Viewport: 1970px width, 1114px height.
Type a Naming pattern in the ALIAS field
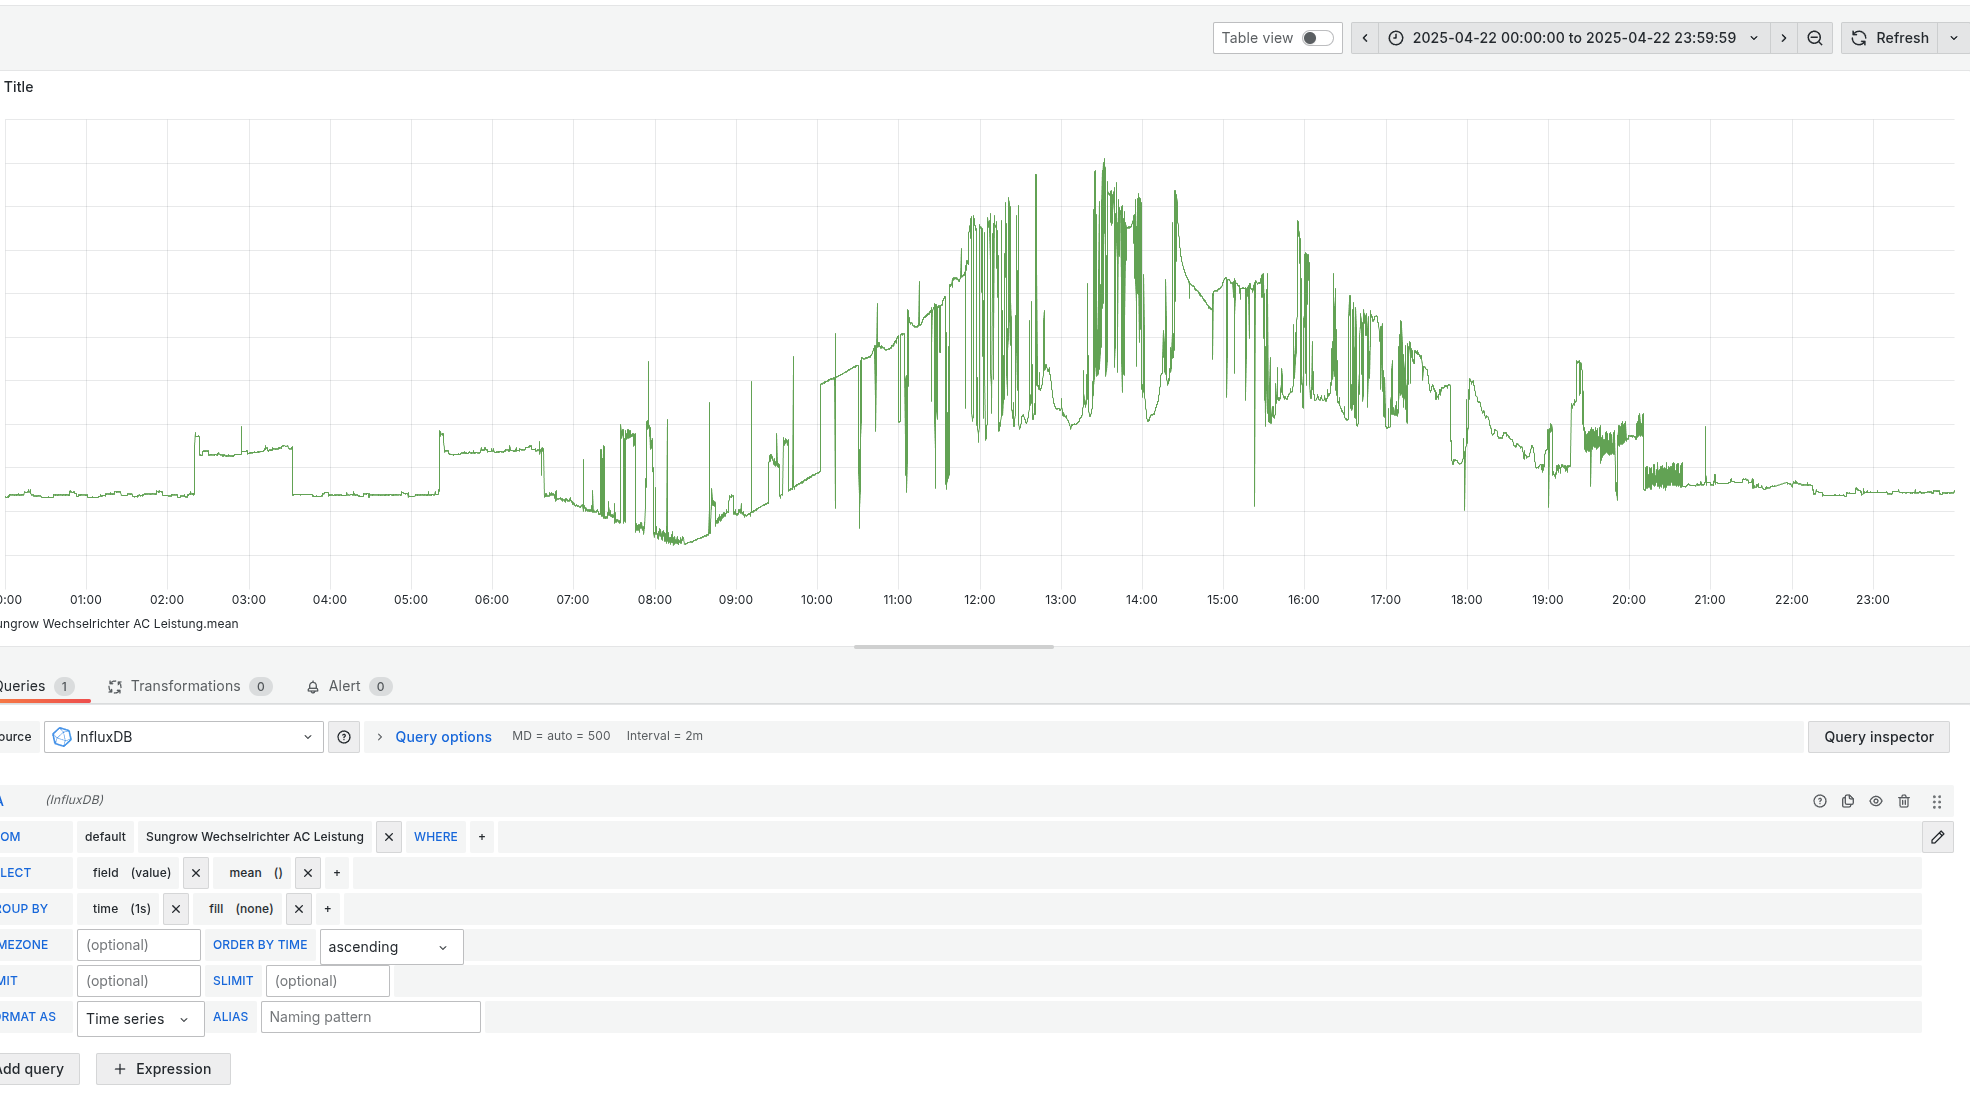370,1016
